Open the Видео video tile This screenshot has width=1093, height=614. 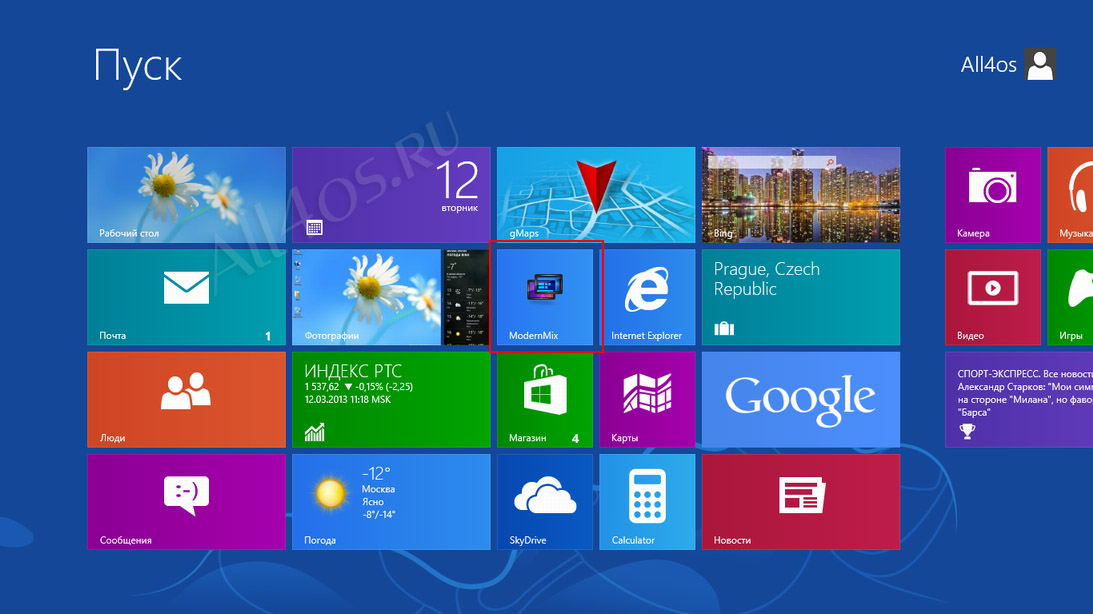[x=993, y=297]
